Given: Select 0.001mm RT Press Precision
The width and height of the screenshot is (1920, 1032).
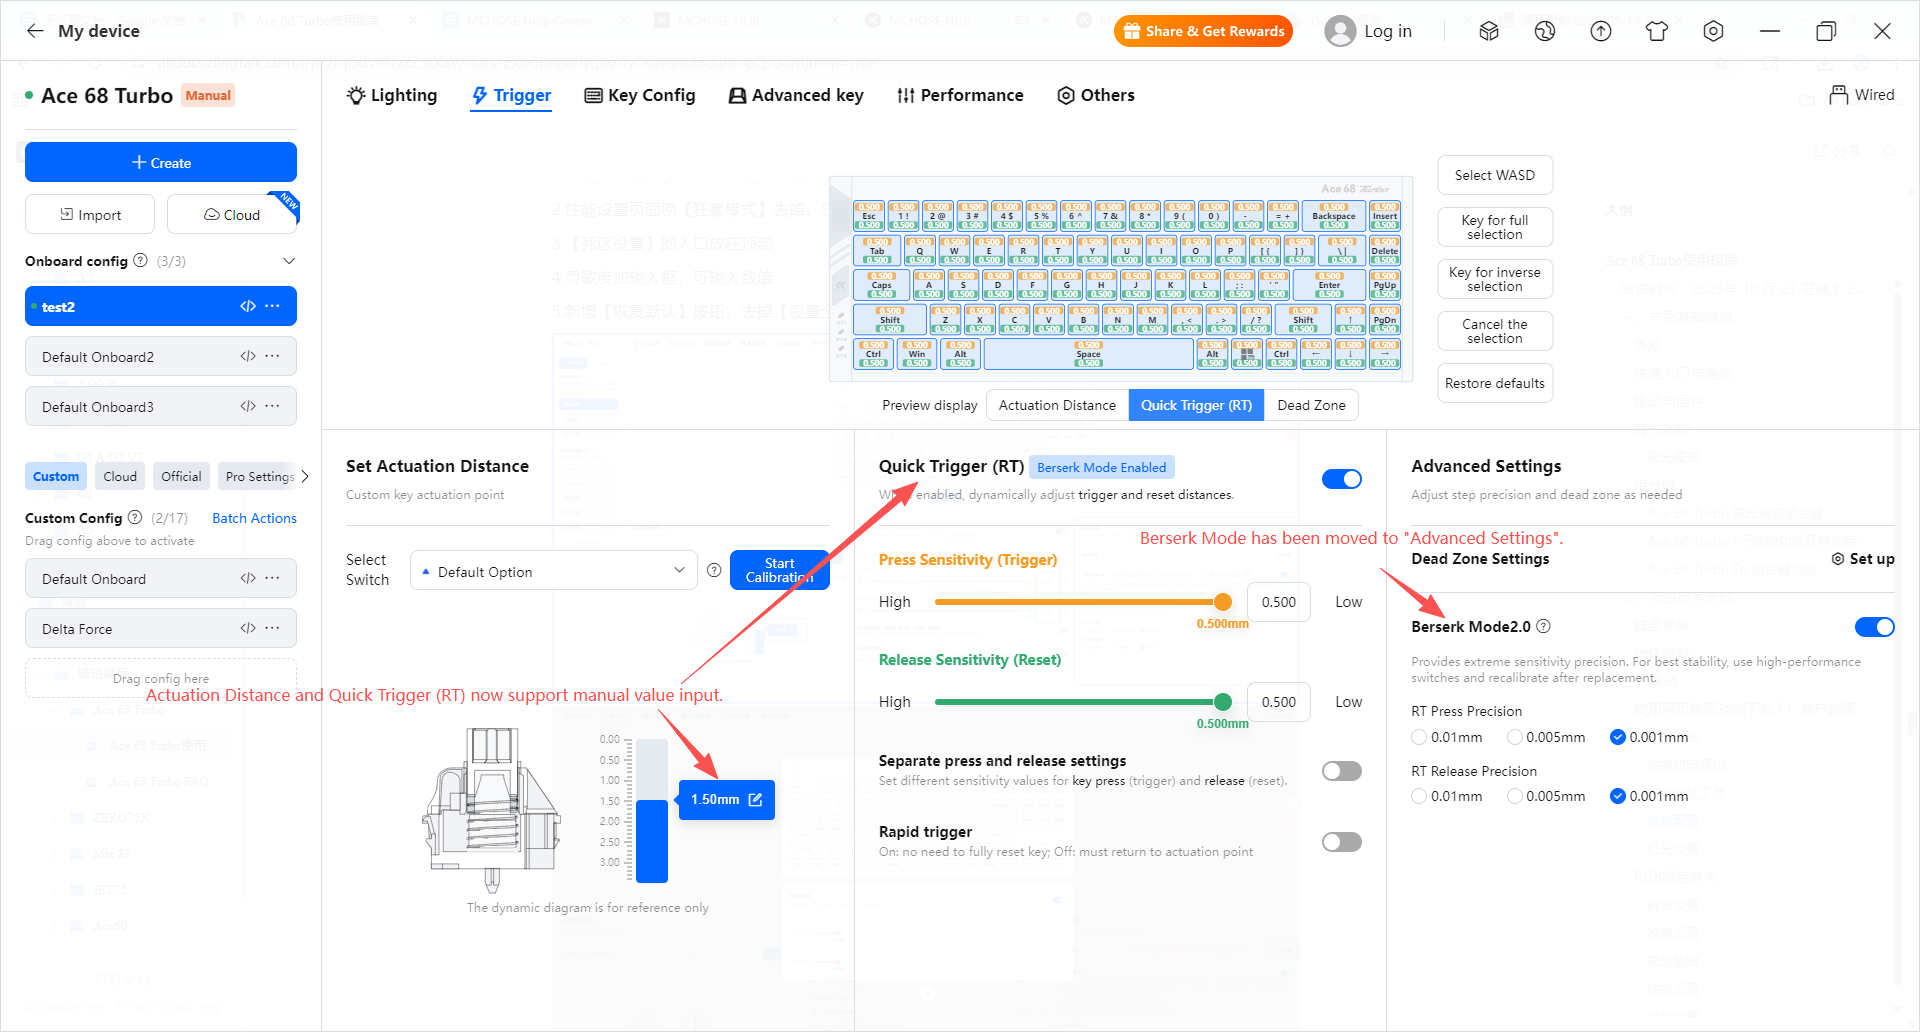Looking at the screenshot, I should (x=1618, y=737).
